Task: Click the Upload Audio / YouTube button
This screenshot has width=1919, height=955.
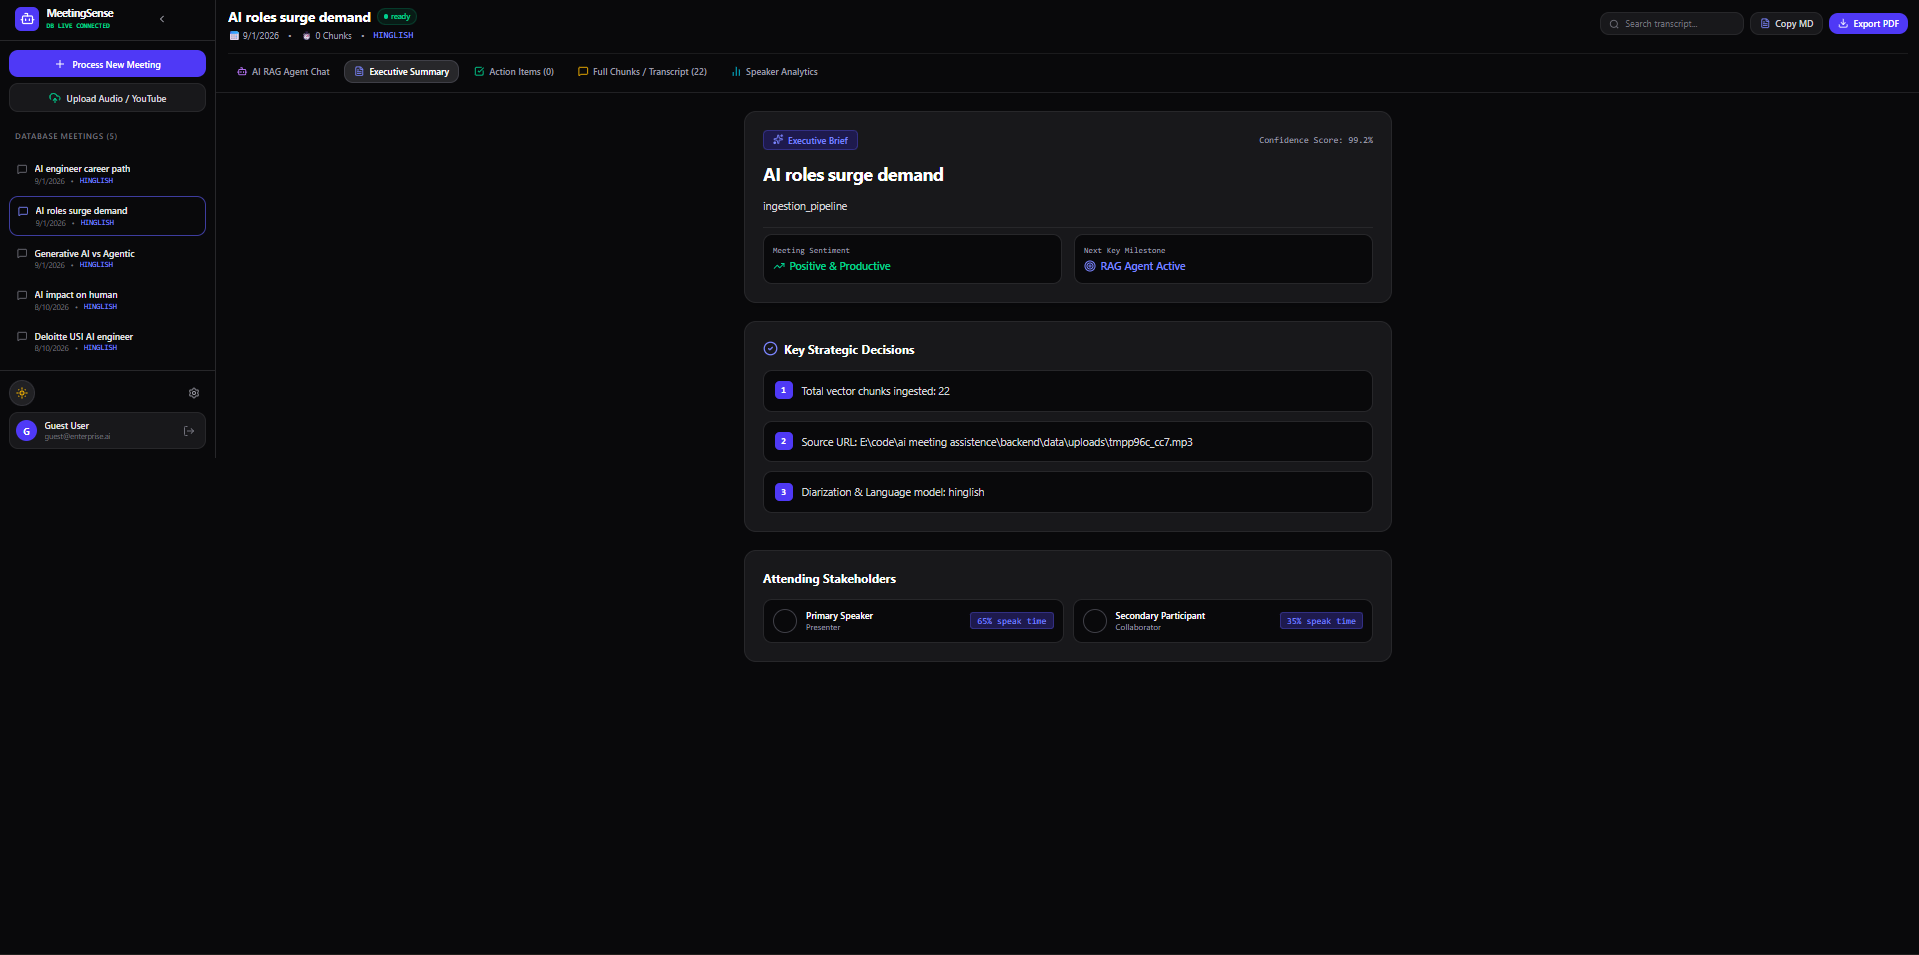Action: tap(107, 98)
